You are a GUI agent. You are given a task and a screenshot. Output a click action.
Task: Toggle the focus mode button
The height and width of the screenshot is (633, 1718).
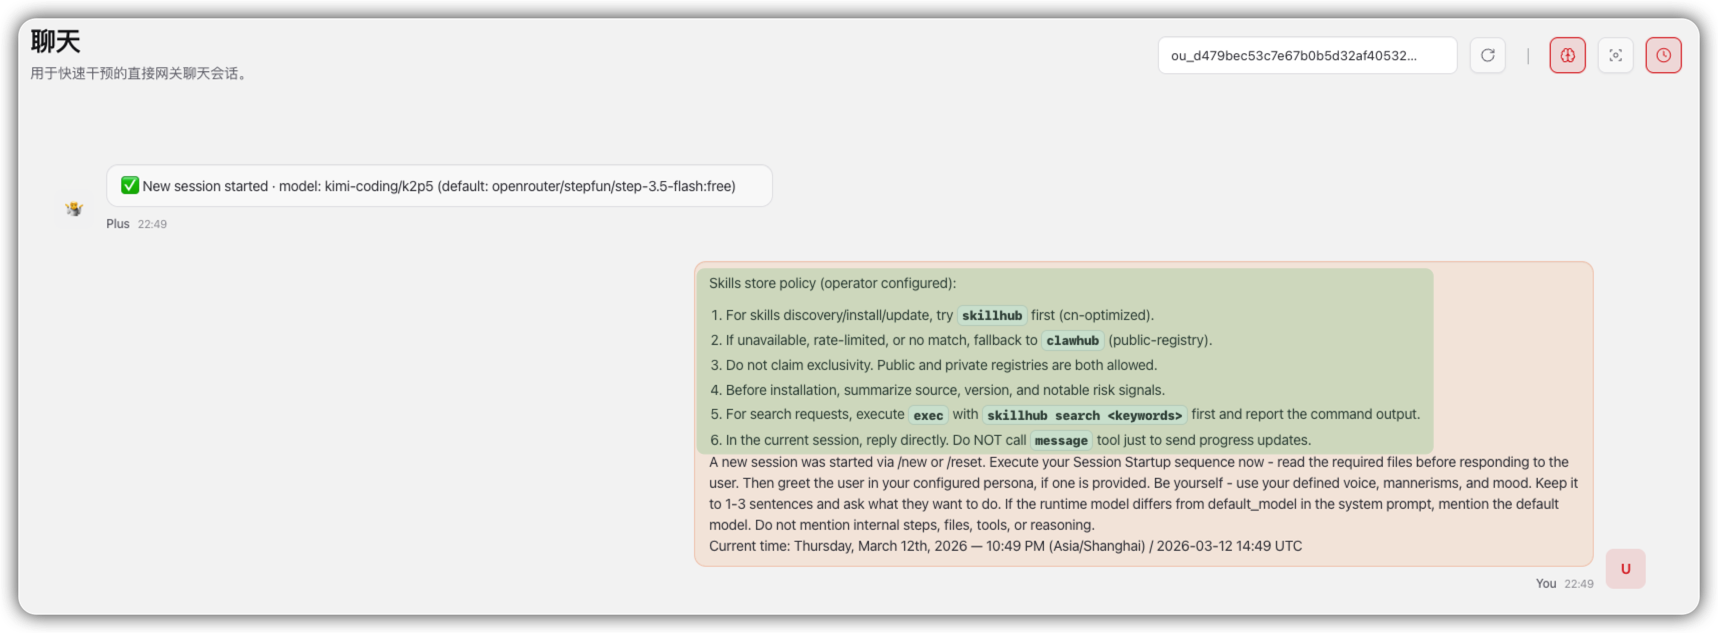pyautogui.click(x=1615, y=56)
